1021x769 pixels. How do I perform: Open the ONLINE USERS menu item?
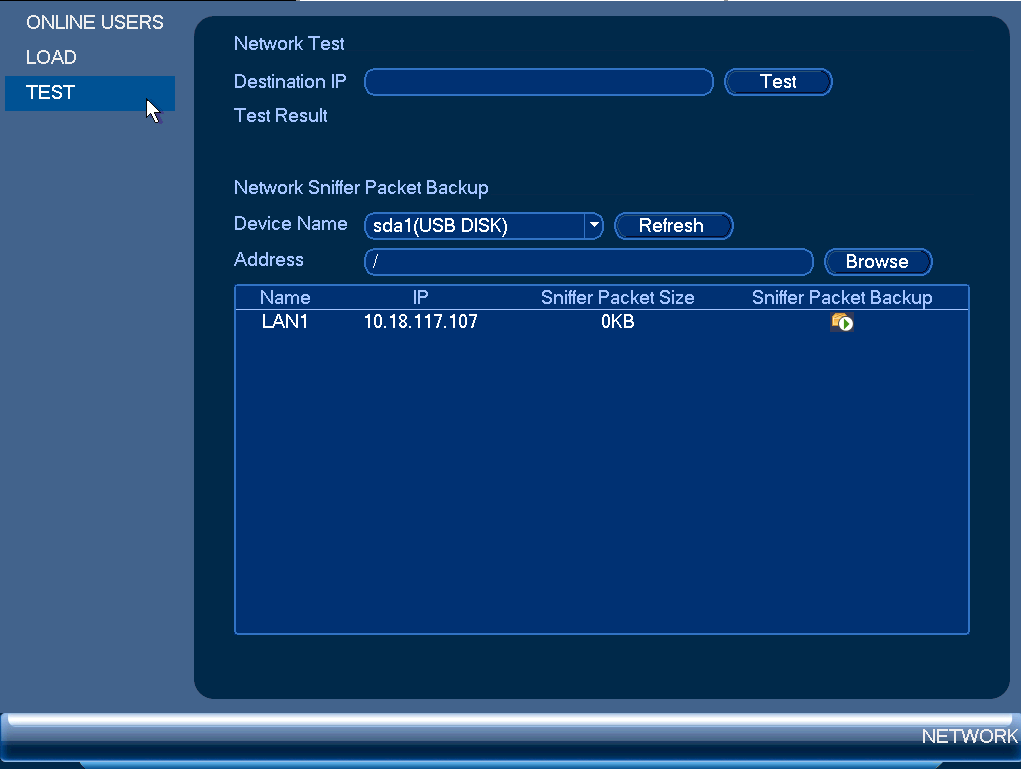coord(94,22)
